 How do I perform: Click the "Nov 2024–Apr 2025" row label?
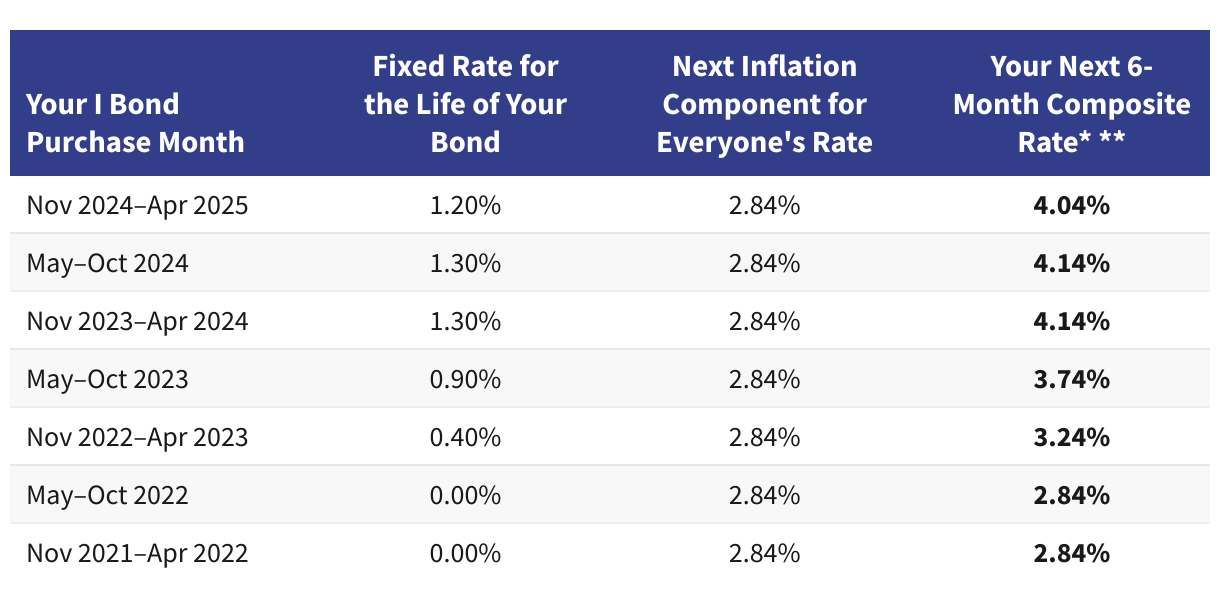[137, 206]
